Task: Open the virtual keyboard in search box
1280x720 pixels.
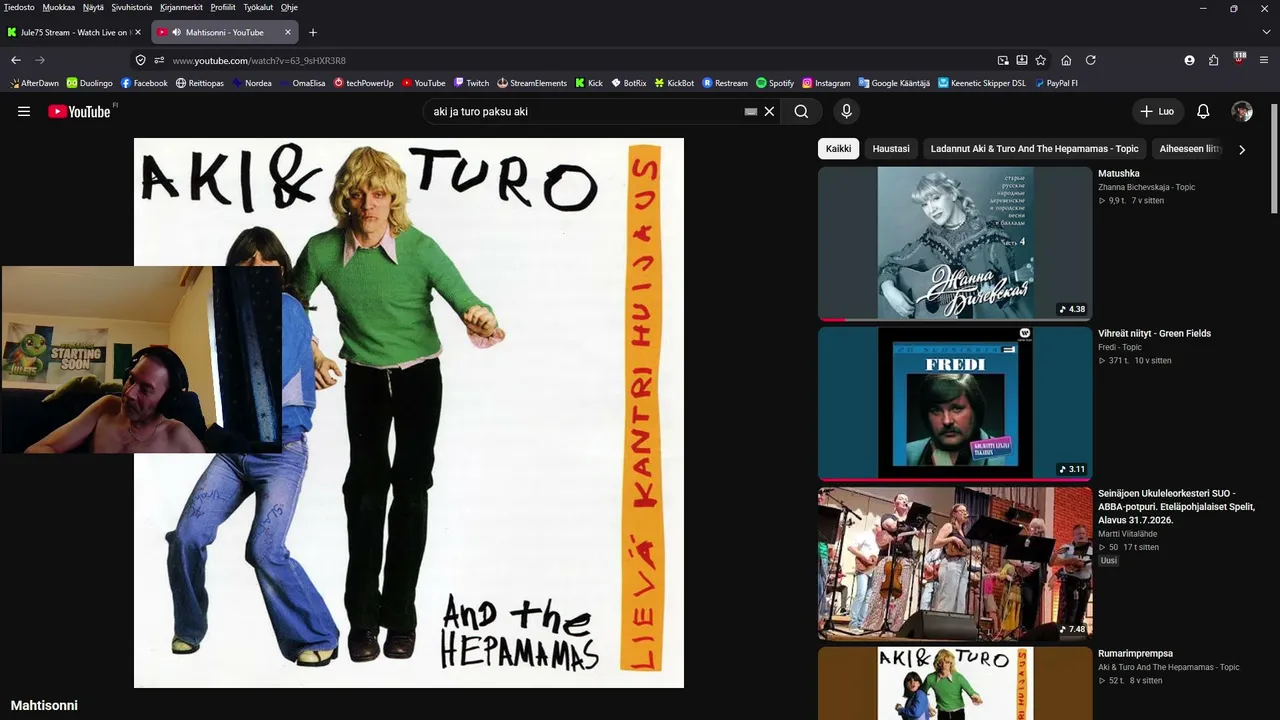Action: click(751, 111)
